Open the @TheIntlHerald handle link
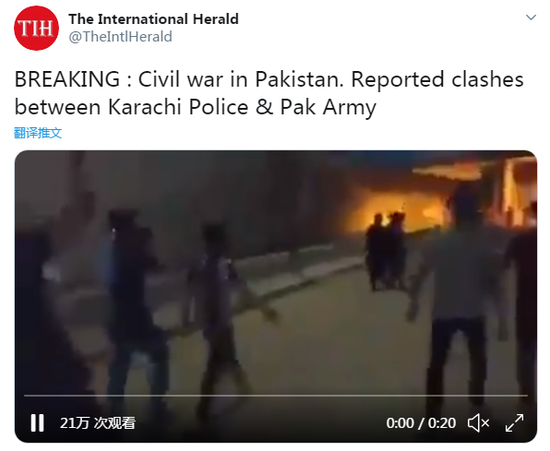This screenshot has width=550, height=451. (x=120, y=37)
